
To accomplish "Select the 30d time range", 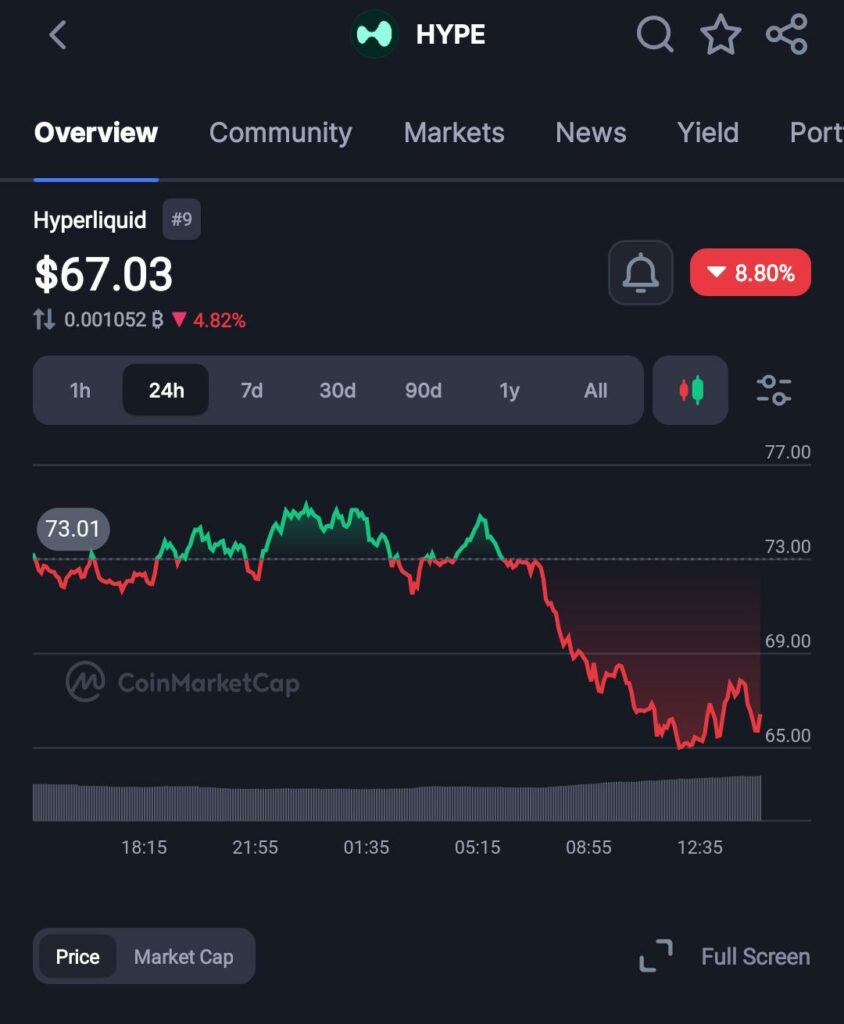I will [337, 391].
